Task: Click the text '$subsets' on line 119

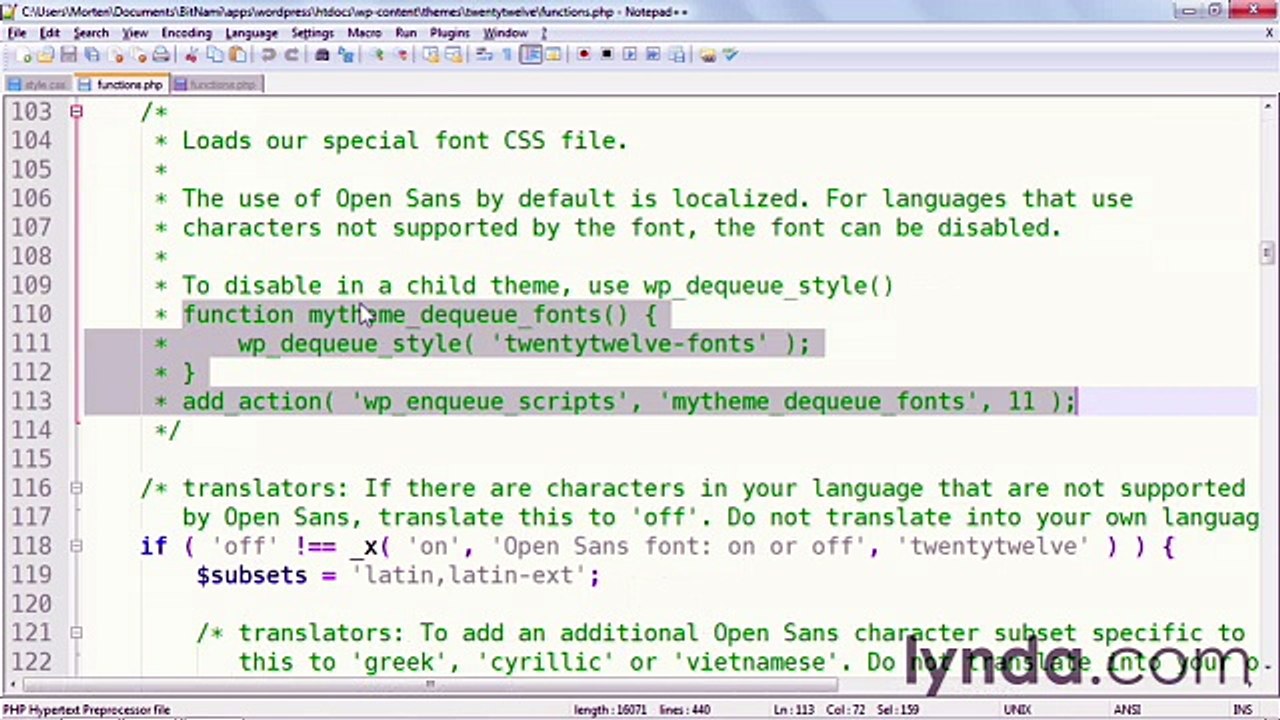Action: (252, 576)
